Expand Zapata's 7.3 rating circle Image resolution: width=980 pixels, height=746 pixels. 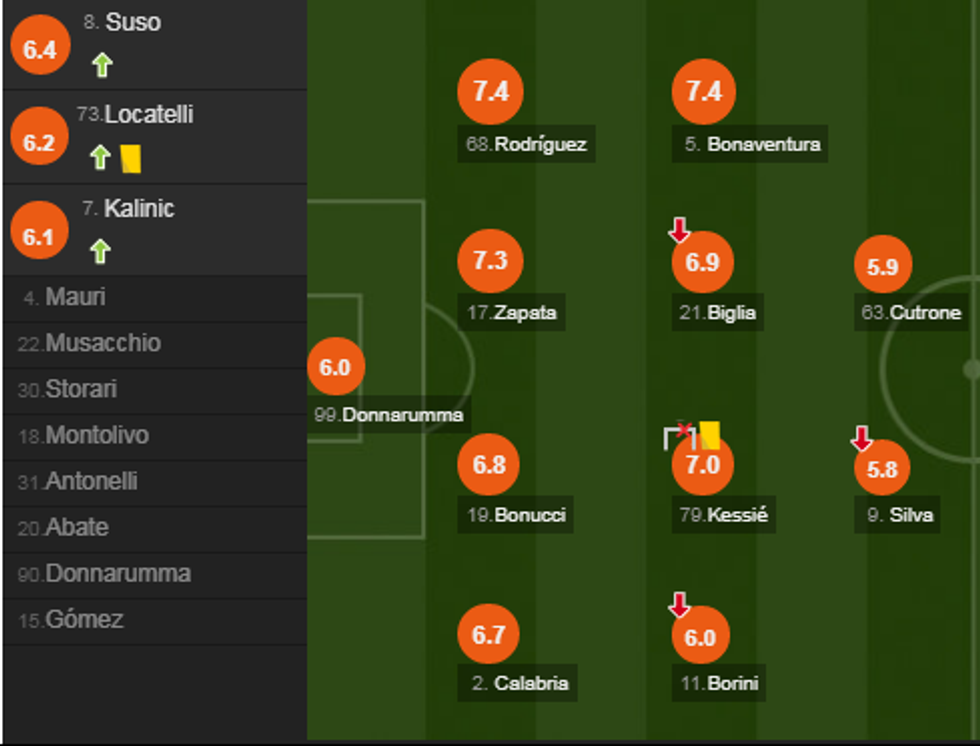489,260
